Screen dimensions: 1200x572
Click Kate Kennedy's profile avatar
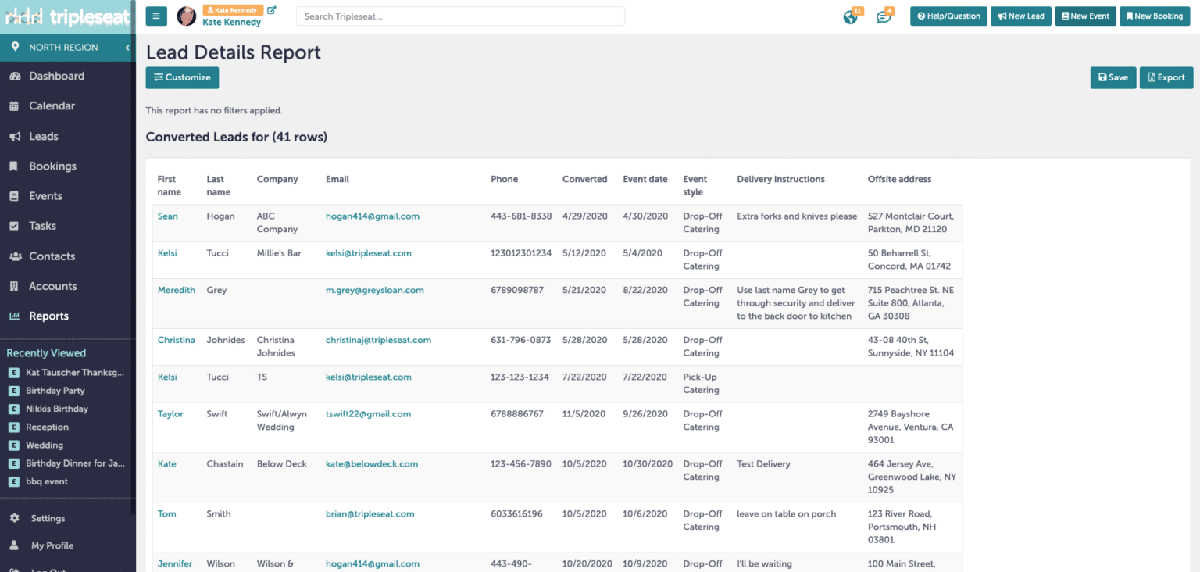[187, 16]
